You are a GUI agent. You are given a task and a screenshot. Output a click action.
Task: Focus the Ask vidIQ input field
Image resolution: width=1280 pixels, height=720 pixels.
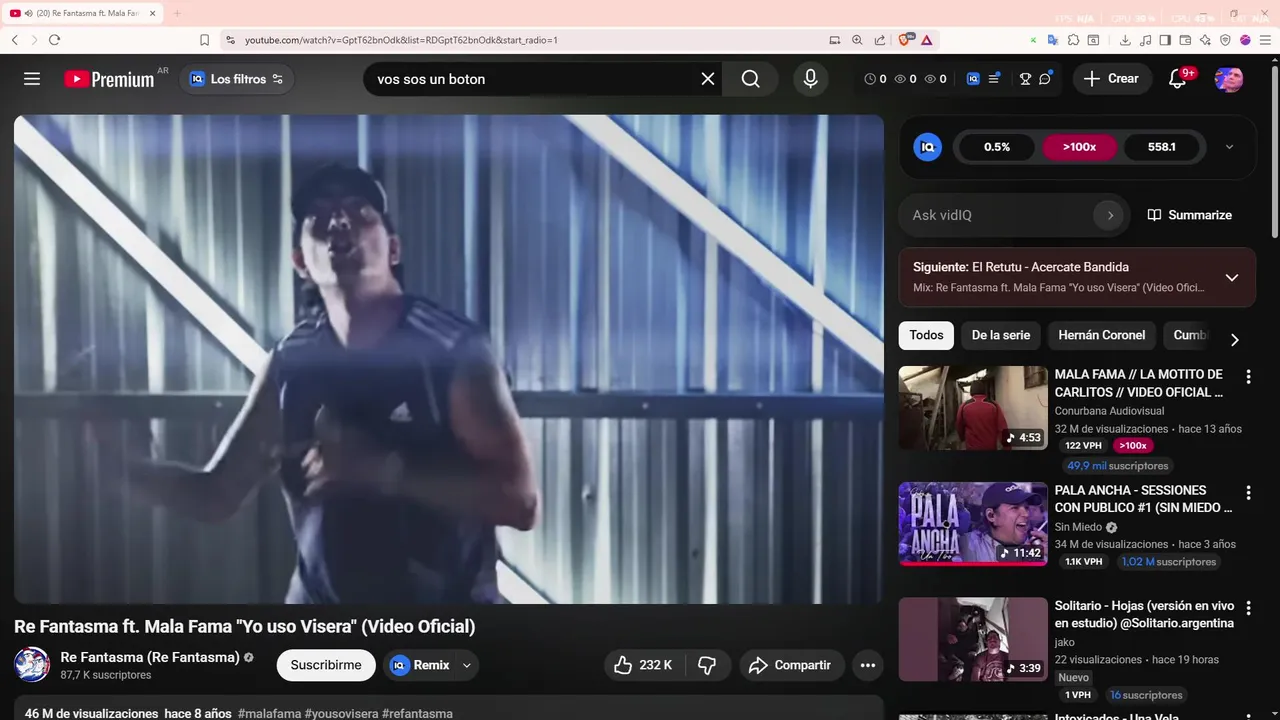1000,215
